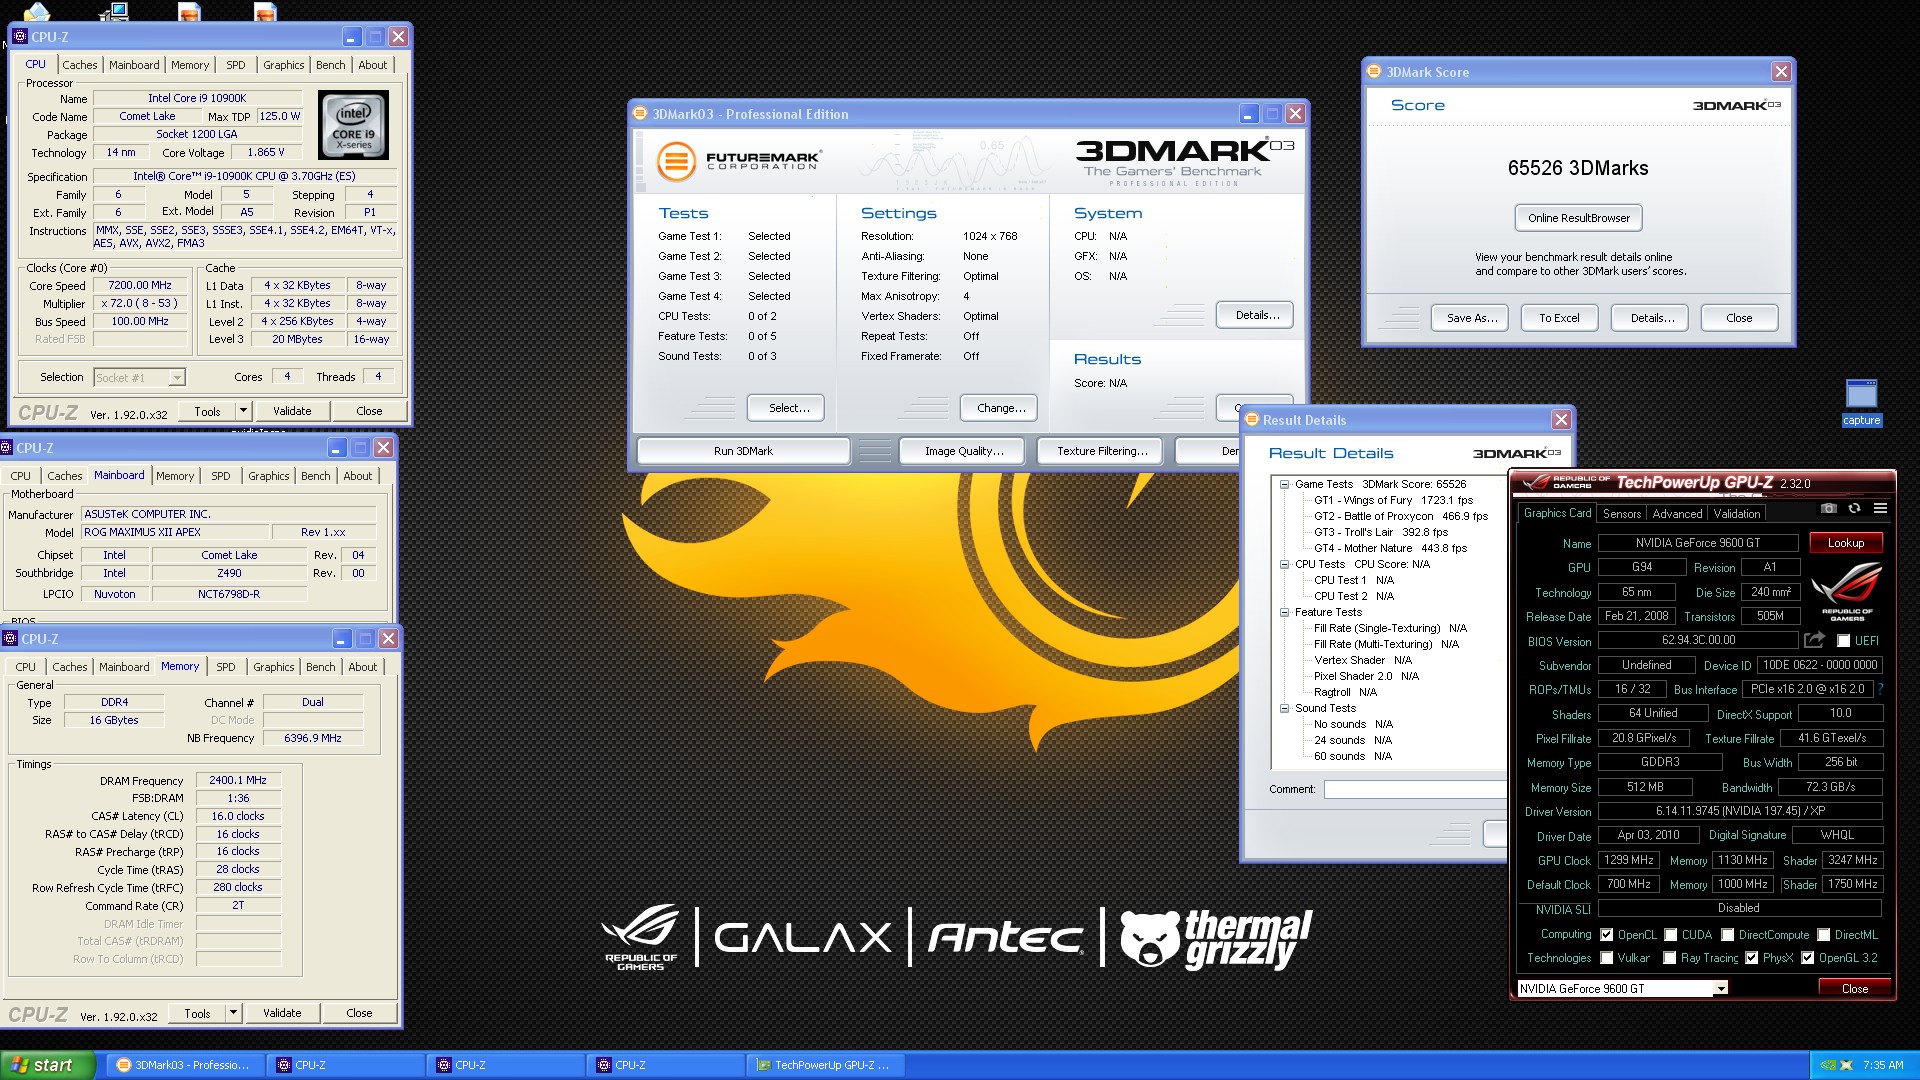Open Validation tab in GPU-Z
The height and width of the screenshot is (1080, 1920).
point(1737,514)
